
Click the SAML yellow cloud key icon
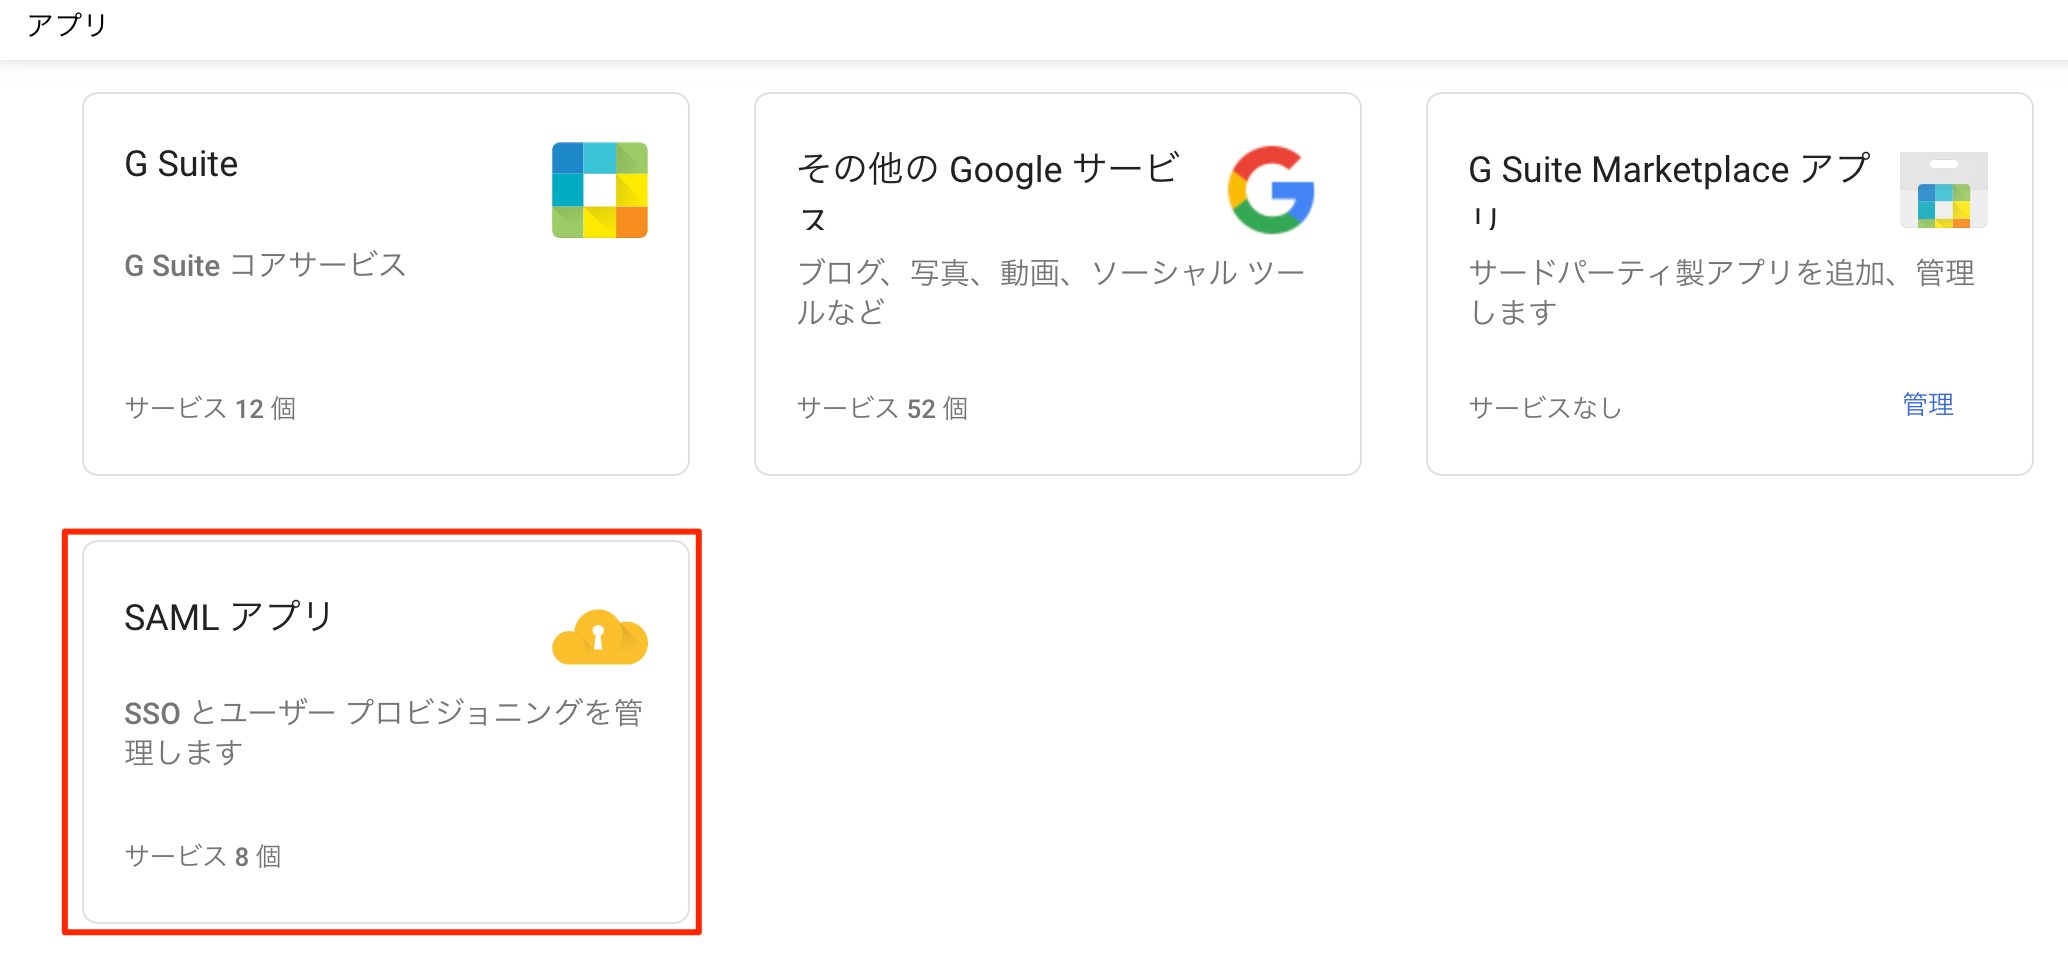point(600,637)
